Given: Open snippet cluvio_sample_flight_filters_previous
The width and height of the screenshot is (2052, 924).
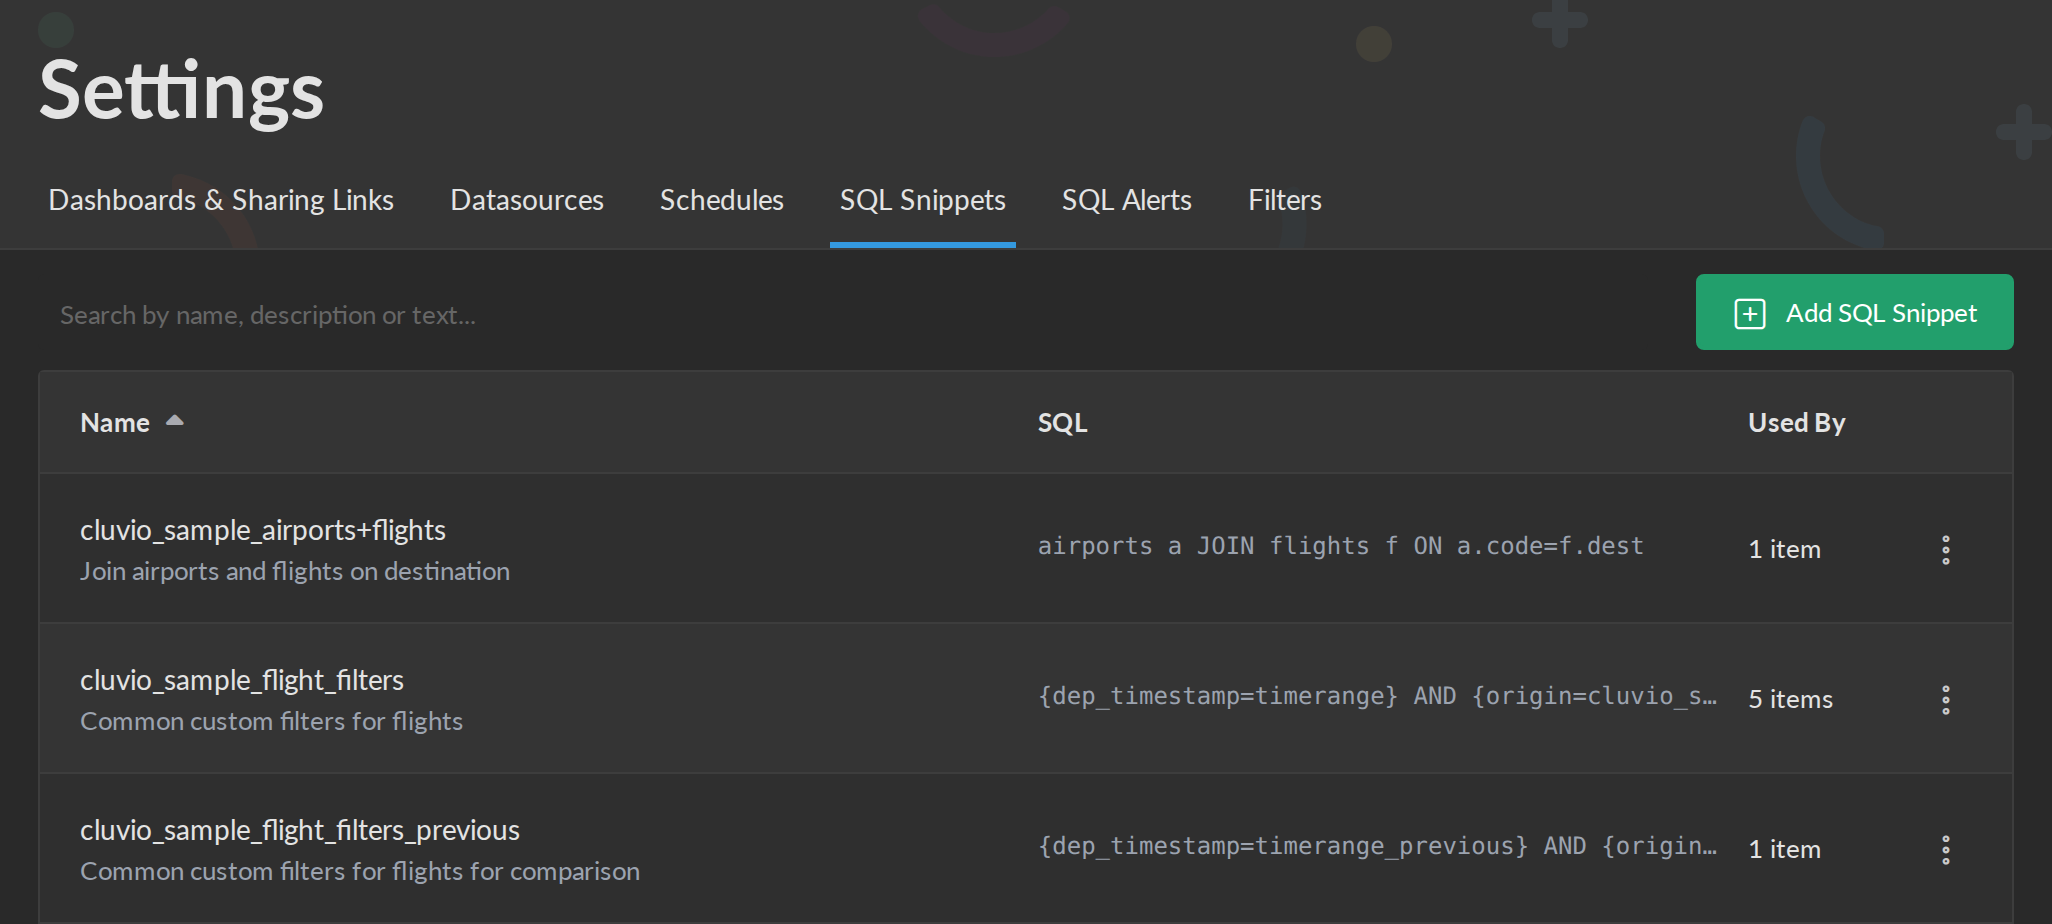Looking at the screenshot, I should (x=300, y=830).
